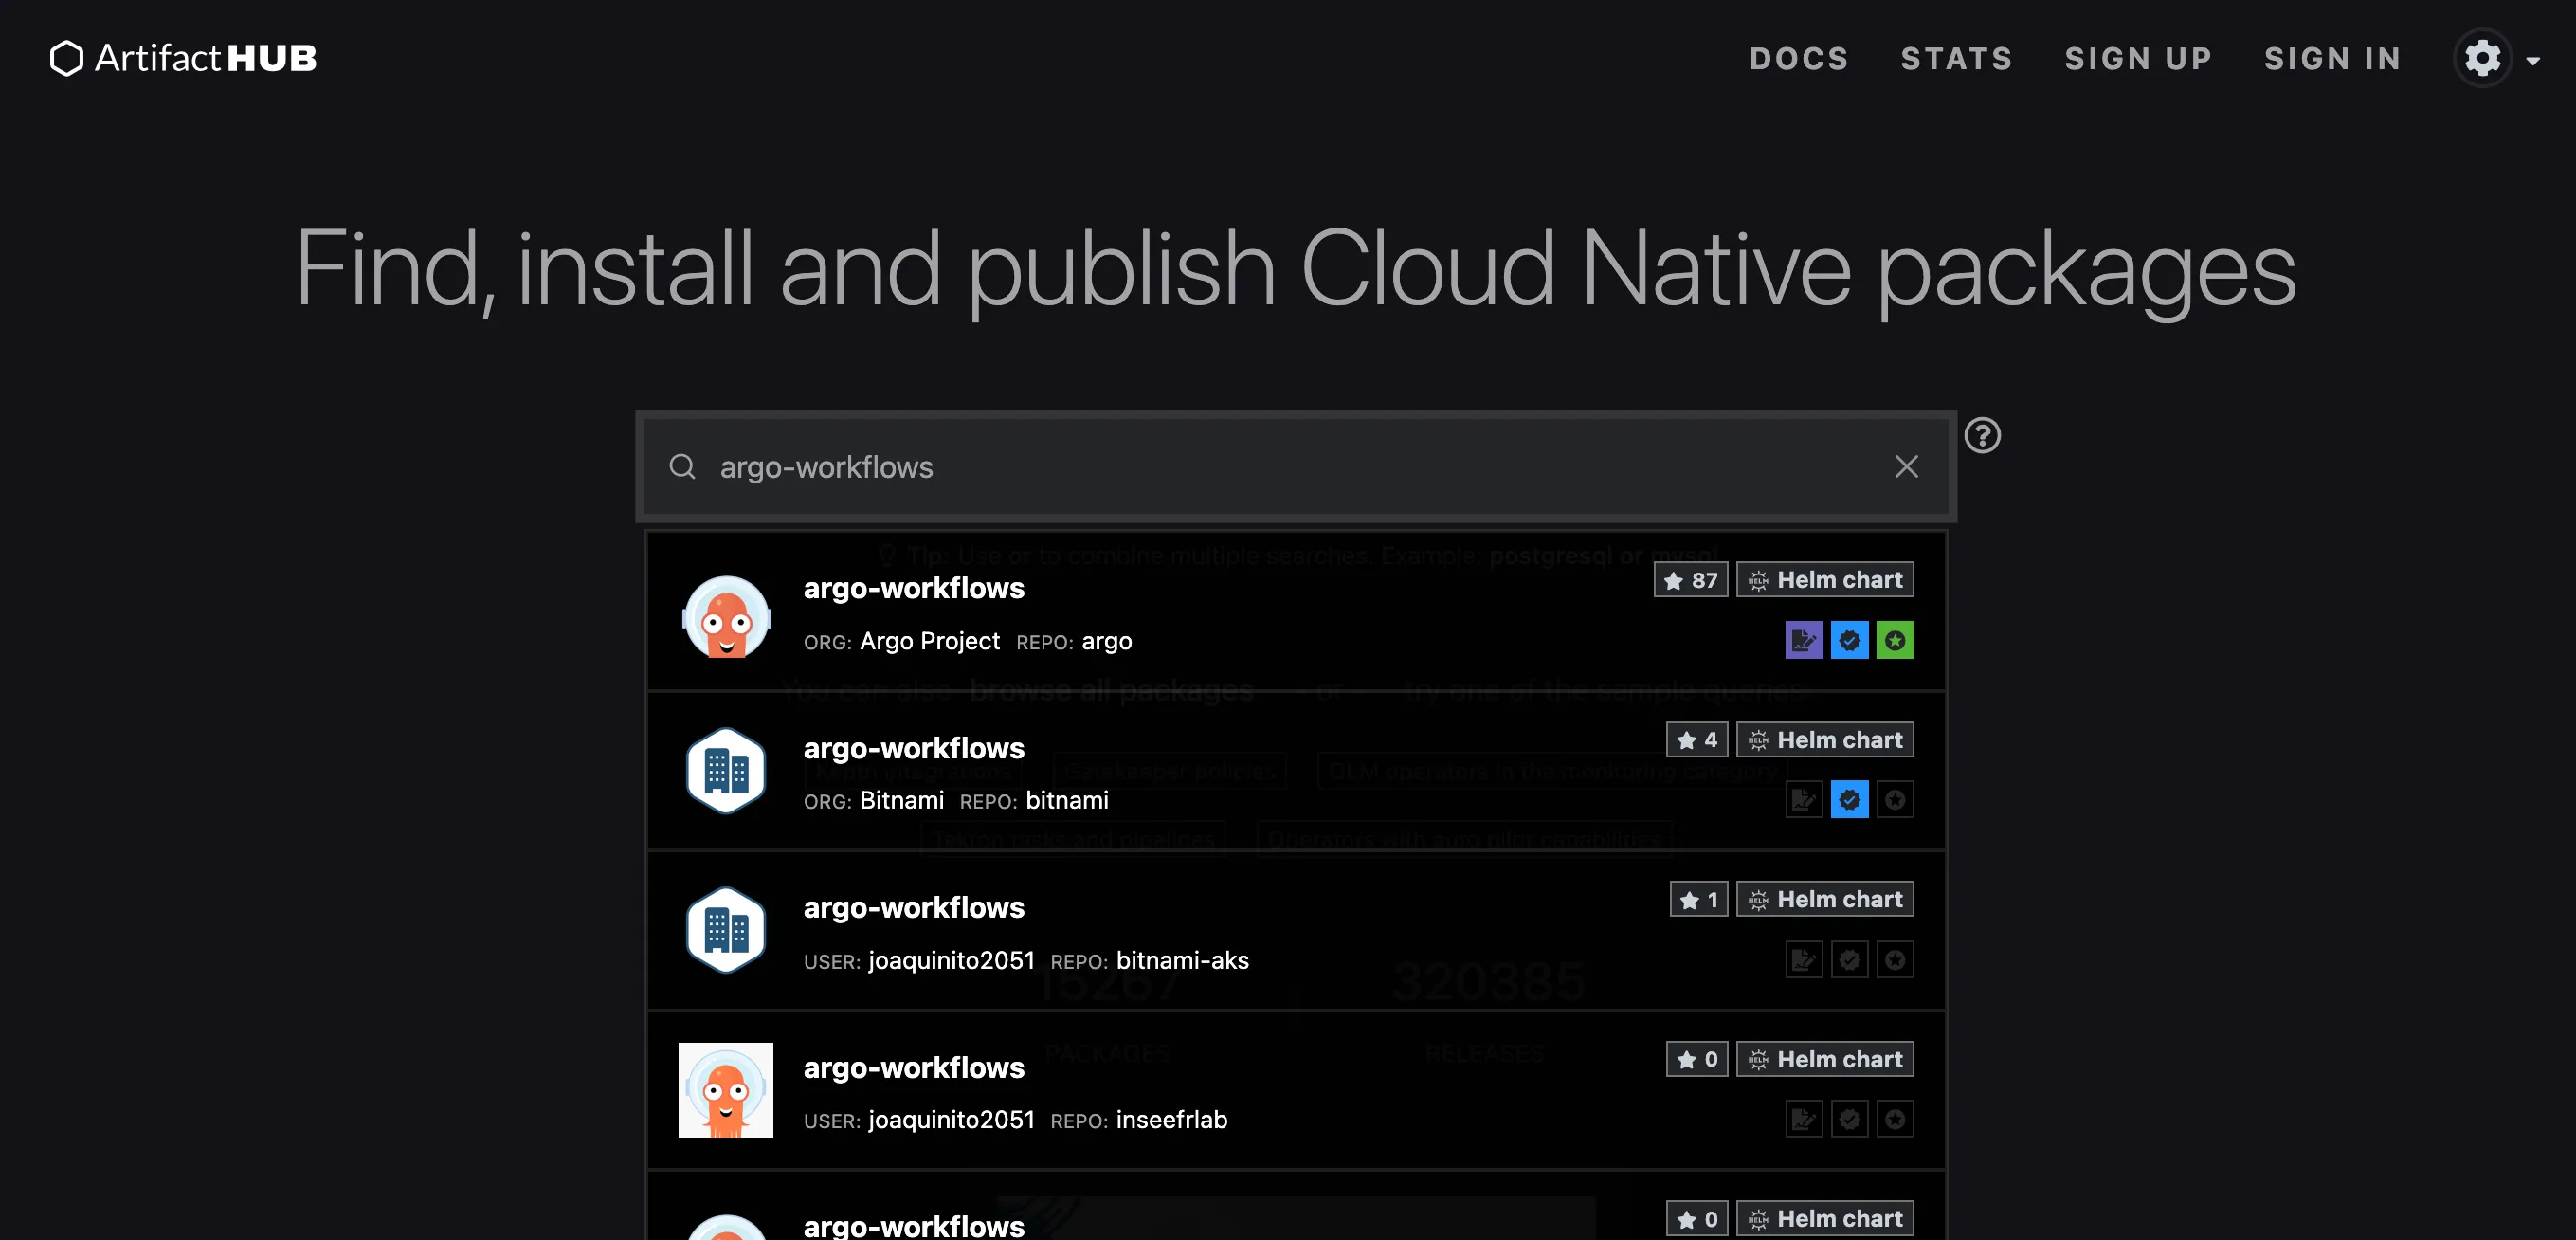This screenshot has height=1240, width=2576.
Task: Click official badge on Bitnami result
Action: tap(1894, 800)
